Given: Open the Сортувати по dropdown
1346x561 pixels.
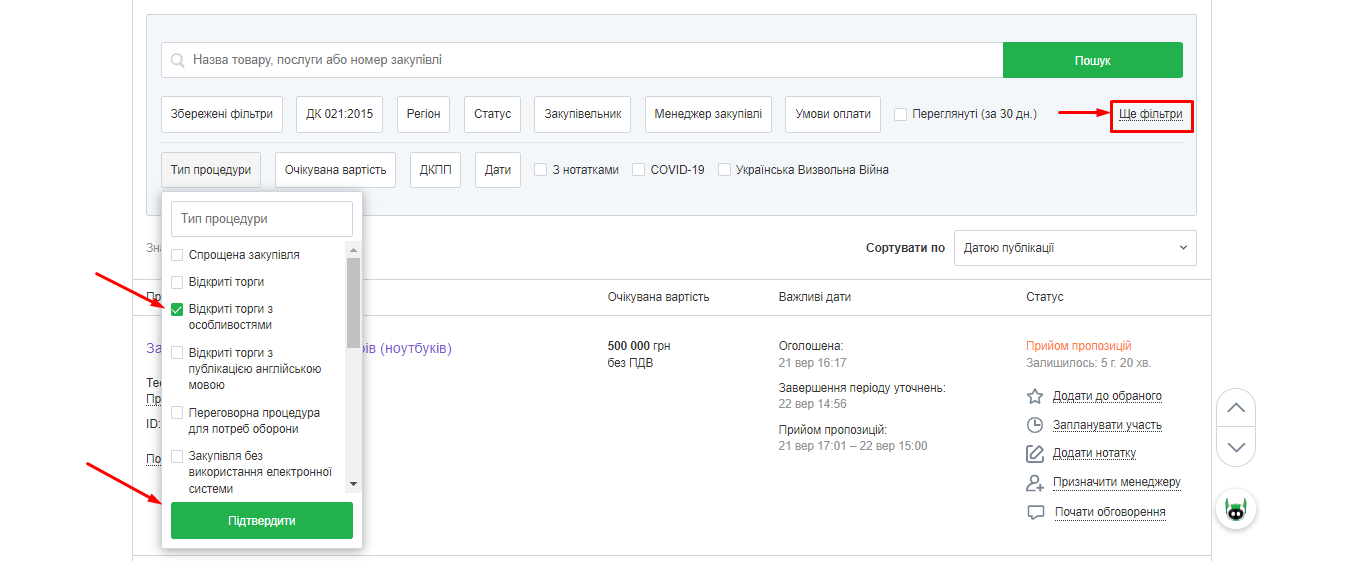Looking at the screenshot, I should click(1075, 248).
